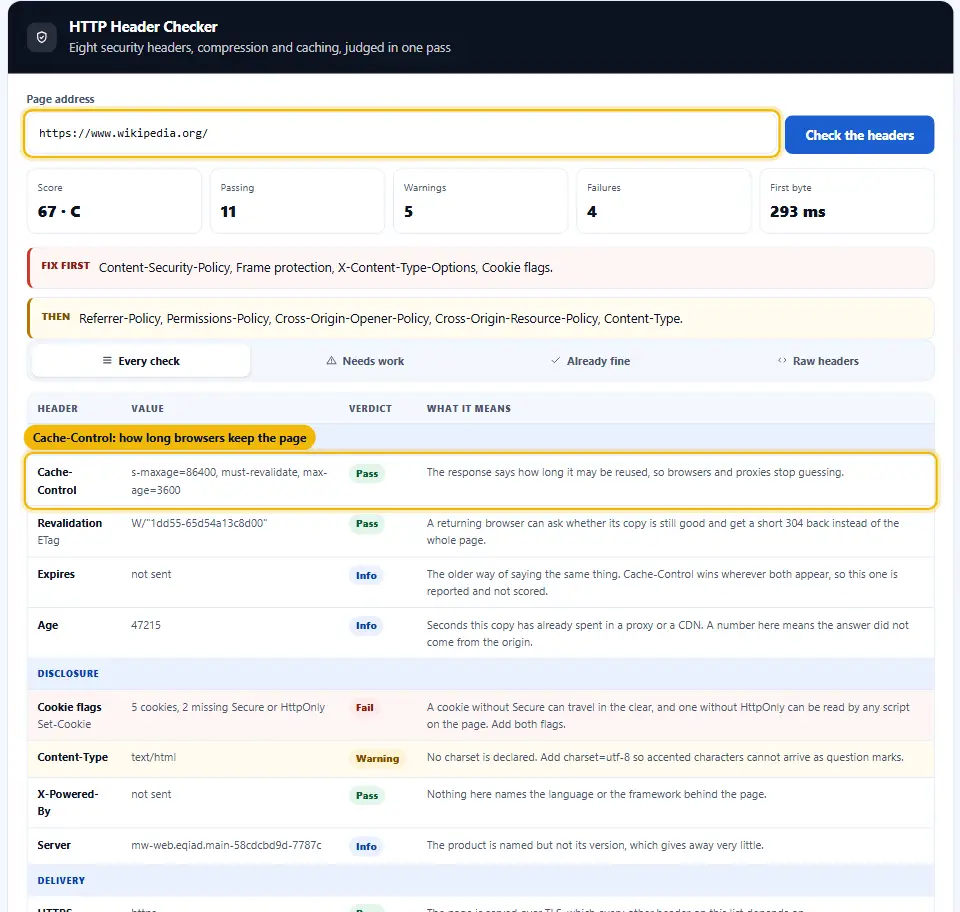The height and width of the screenshot is (912, 960).
Task: View the Raw headers tab
Action: (818, 361)
